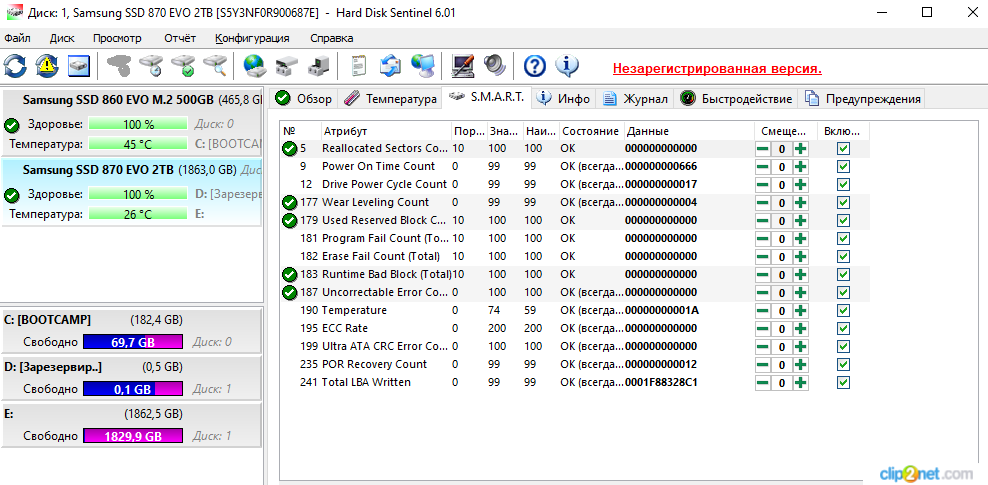Uncheck the Reallocated Sectors row checkbox
The width and height of the screenshot is (988, 485).
[x=843, y=149]
